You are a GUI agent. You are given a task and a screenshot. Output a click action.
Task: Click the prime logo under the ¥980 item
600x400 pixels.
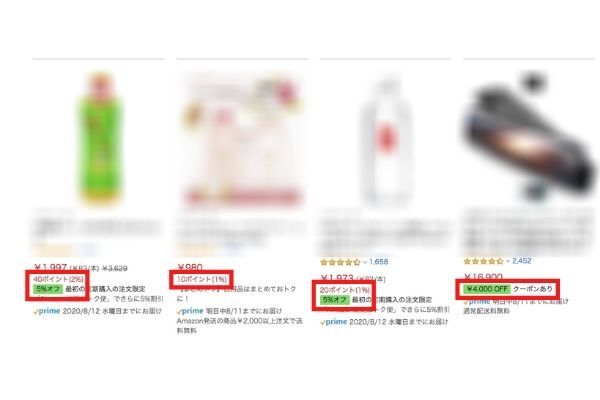tap(190, 311)
